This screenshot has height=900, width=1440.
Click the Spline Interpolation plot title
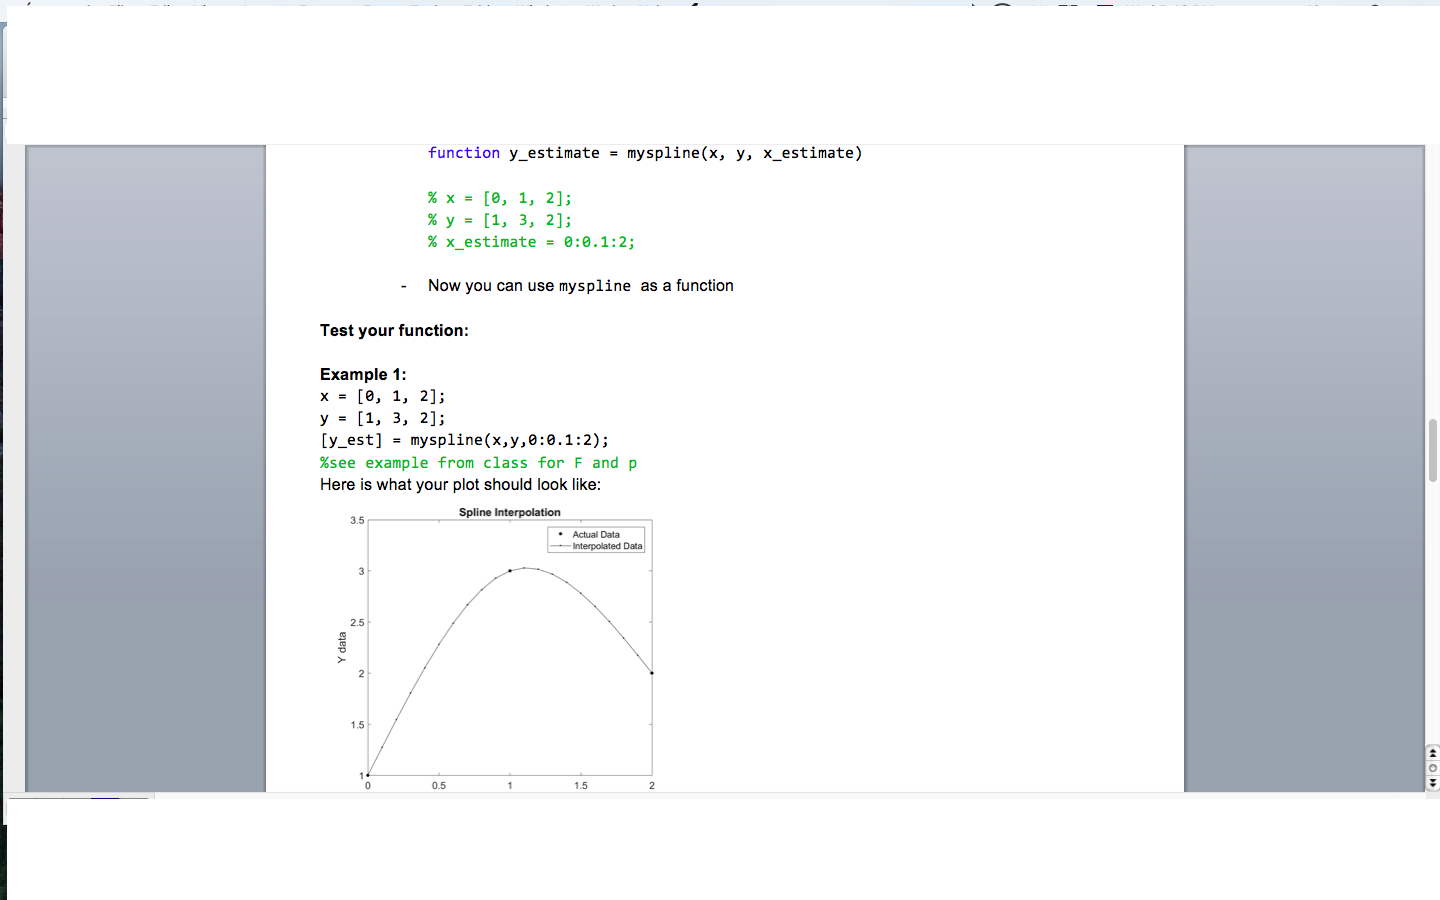click(x=508, y=512)
